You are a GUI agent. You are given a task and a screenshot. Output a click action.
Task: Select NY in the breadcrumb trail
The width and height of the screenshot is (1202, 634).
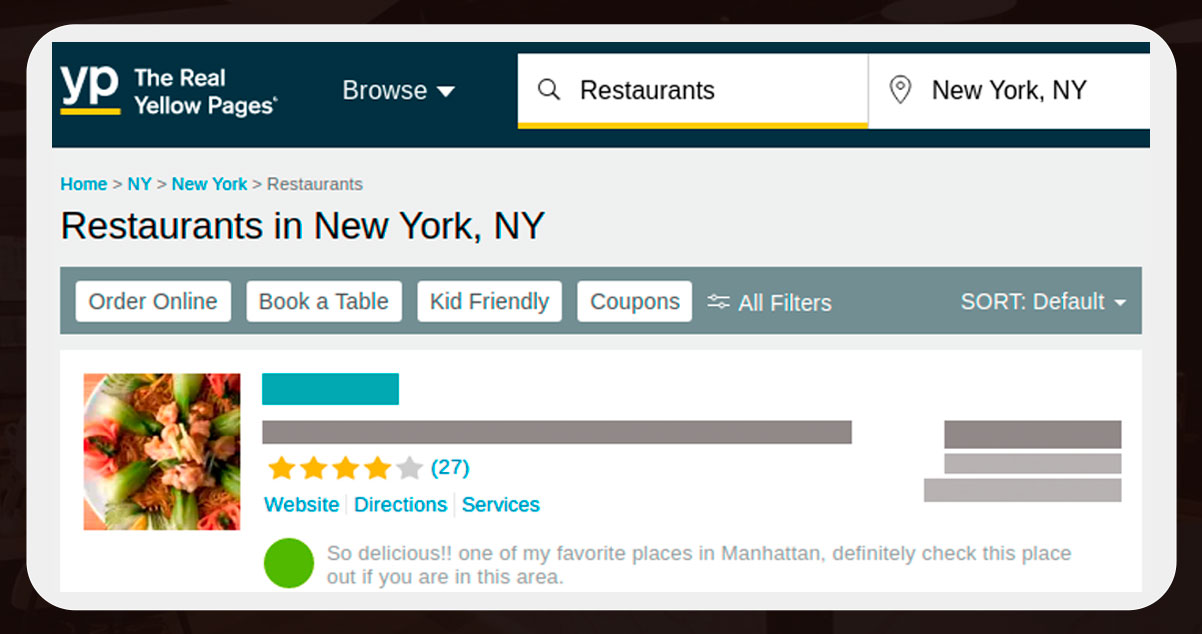(x=139, y=184)
